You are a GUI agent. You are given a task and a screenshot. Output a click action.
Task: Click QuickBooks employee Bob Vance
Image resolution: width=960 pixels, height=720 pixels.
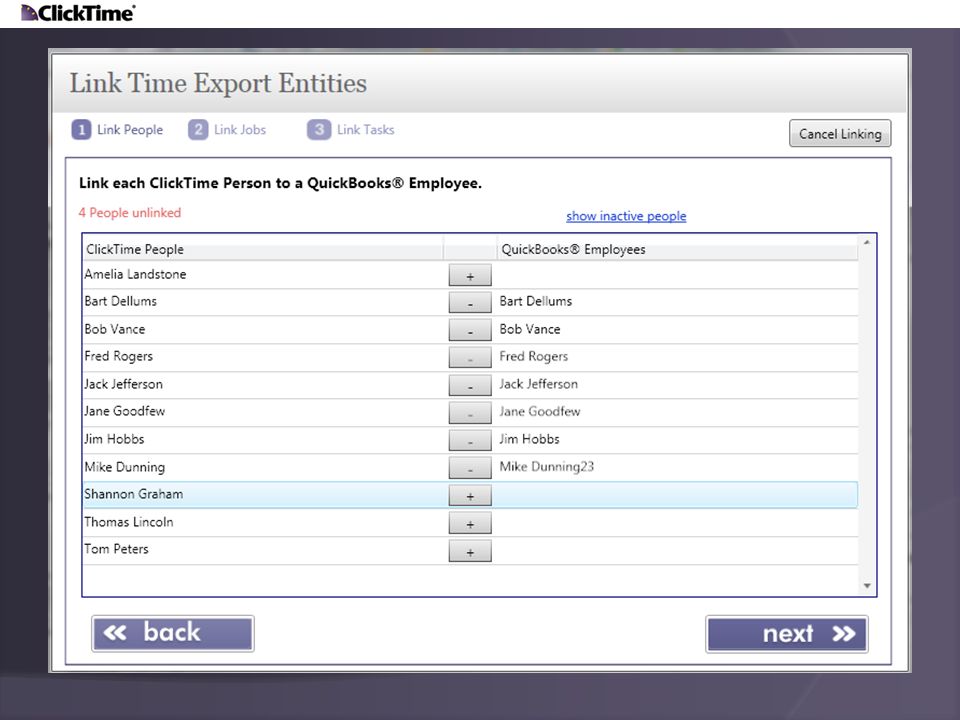tap(530, 329)
